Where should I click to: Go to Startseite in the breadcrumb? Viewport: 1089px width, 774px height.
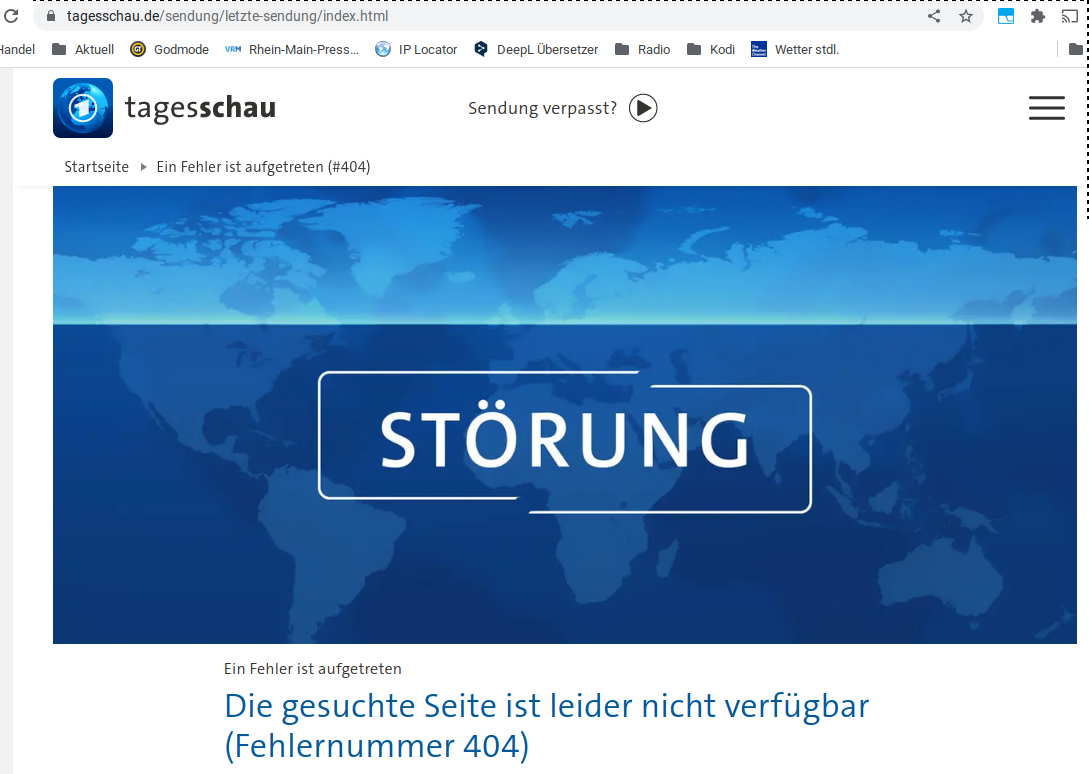click(x=97, y=167)
